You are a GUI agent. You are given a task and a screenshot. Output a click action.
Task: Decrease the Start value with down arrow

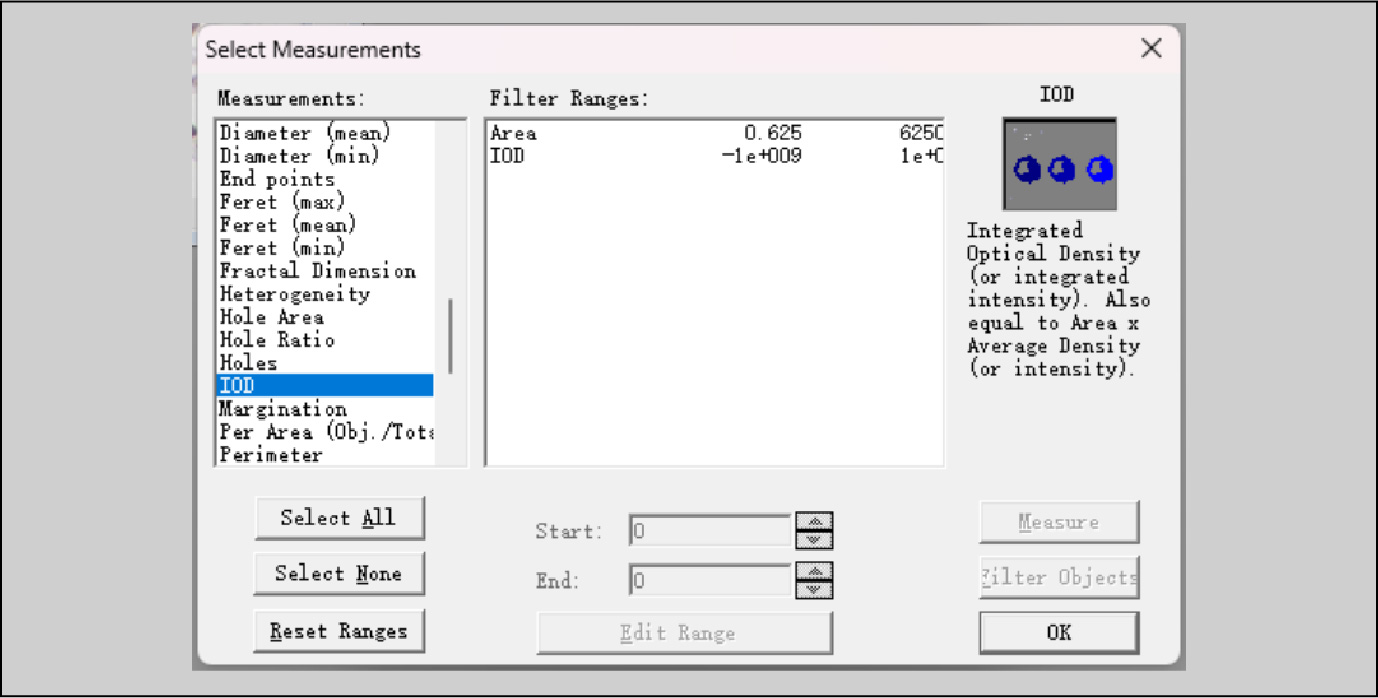(x=814, y=539)
